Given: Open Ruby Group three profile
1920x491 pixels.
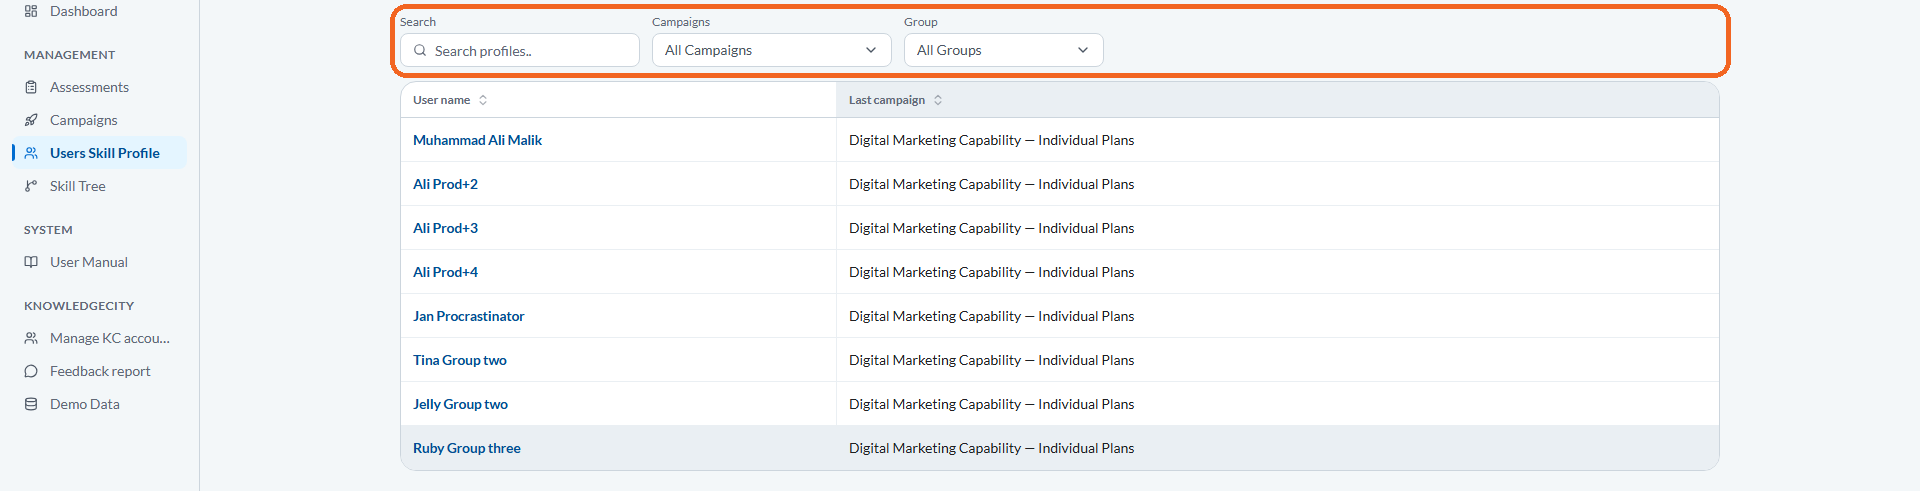Looking at the screenshot, I should click(x=467, y=448).
